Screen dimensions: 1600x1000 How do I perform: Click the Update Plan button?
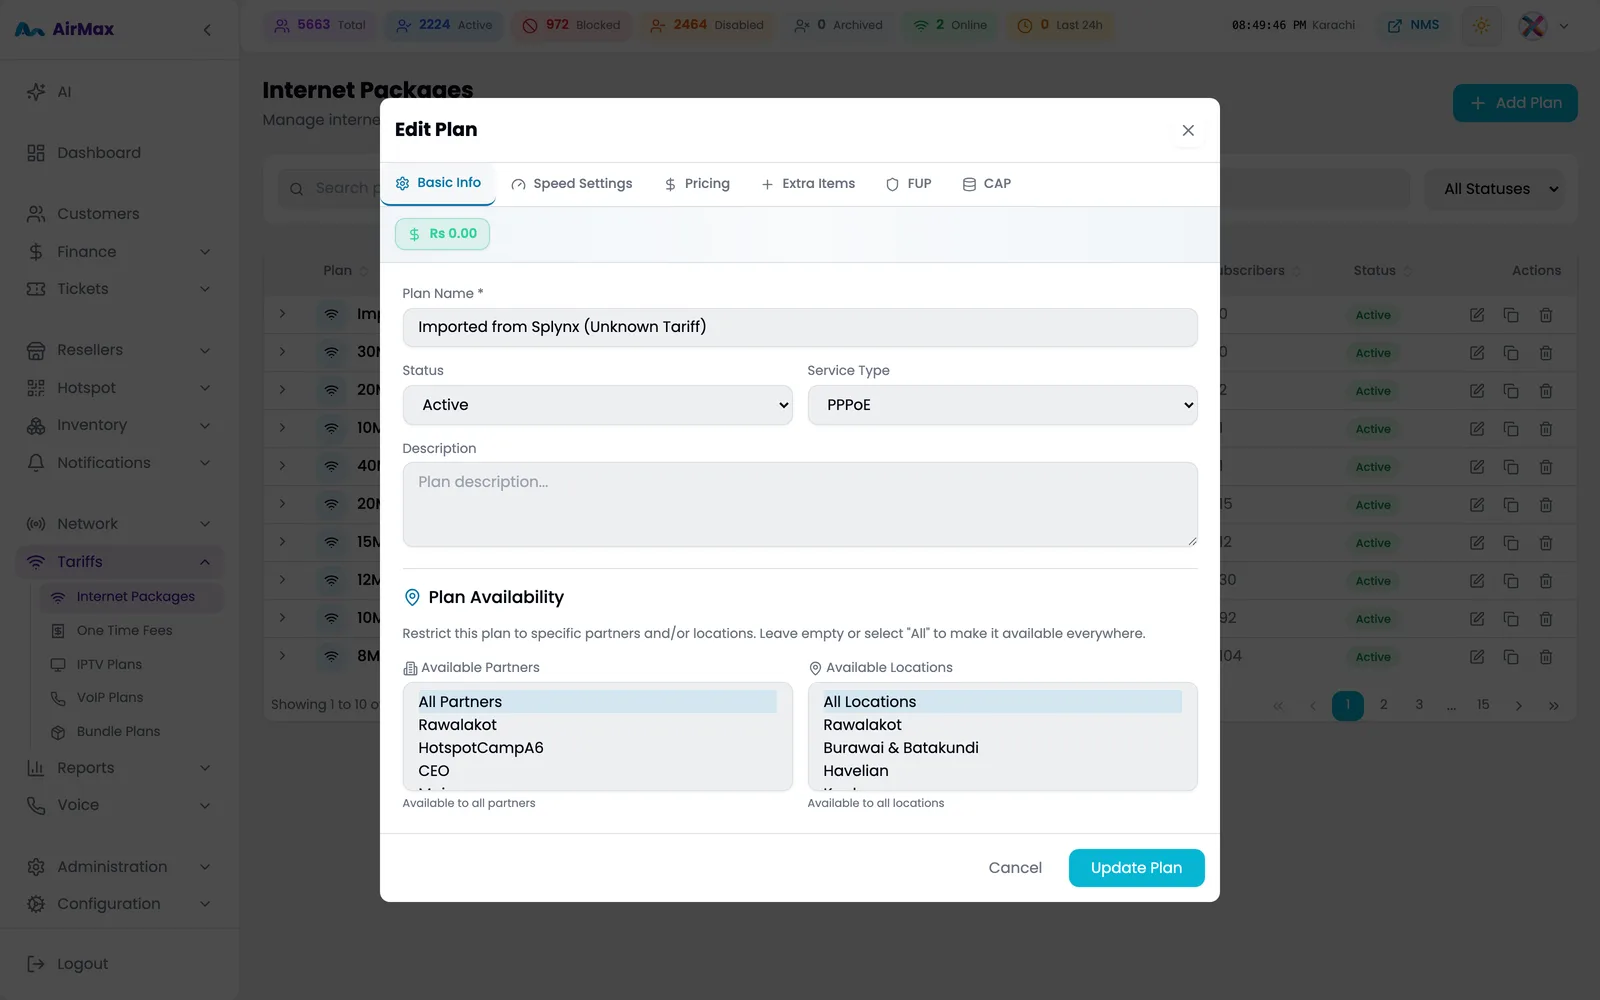(1136, 868)
